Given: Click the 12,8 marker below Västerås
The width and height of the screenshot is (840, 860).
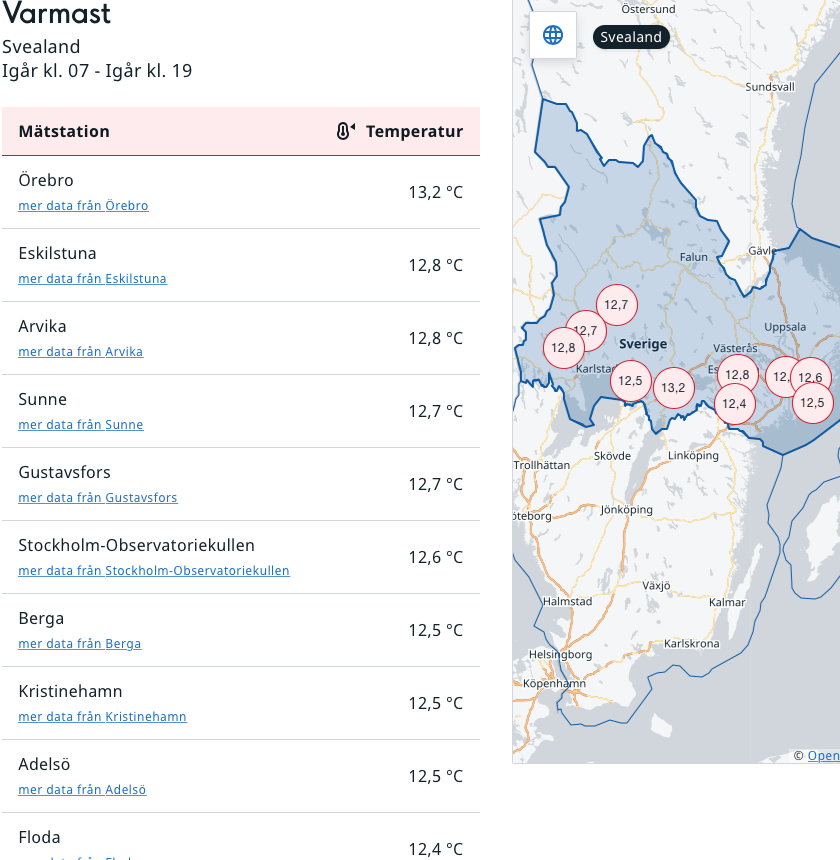Looking at the screenshot, I should (x=738, y=375).
